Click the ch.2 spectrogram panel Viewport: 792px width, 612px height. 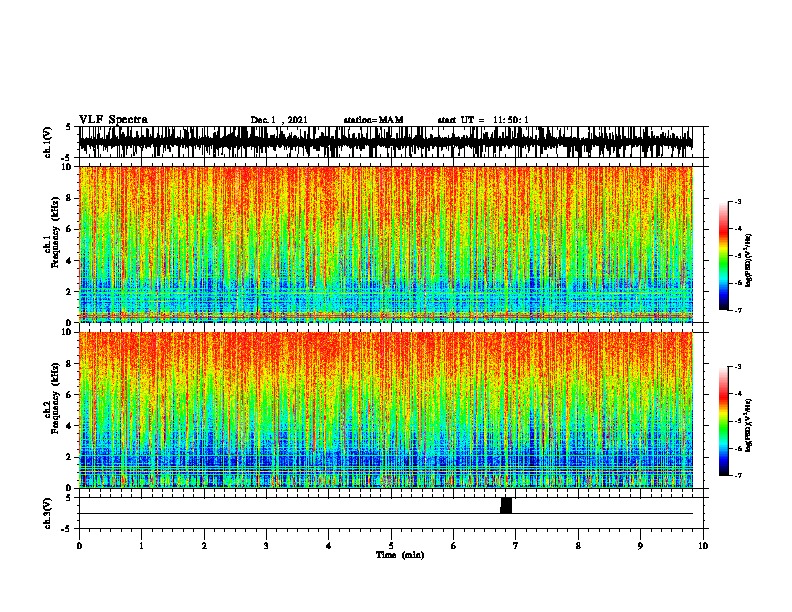385,410
